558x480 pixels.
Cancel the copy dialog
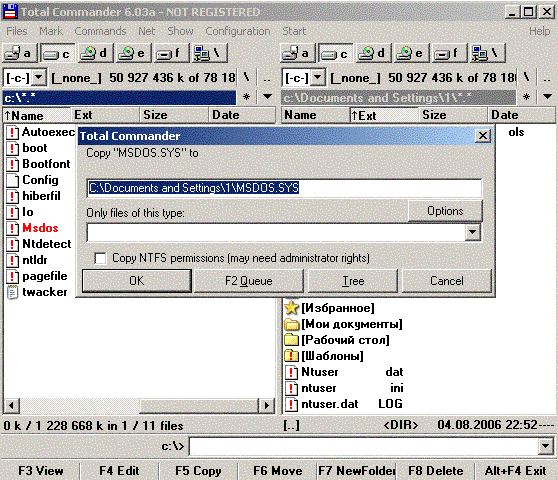447,281
